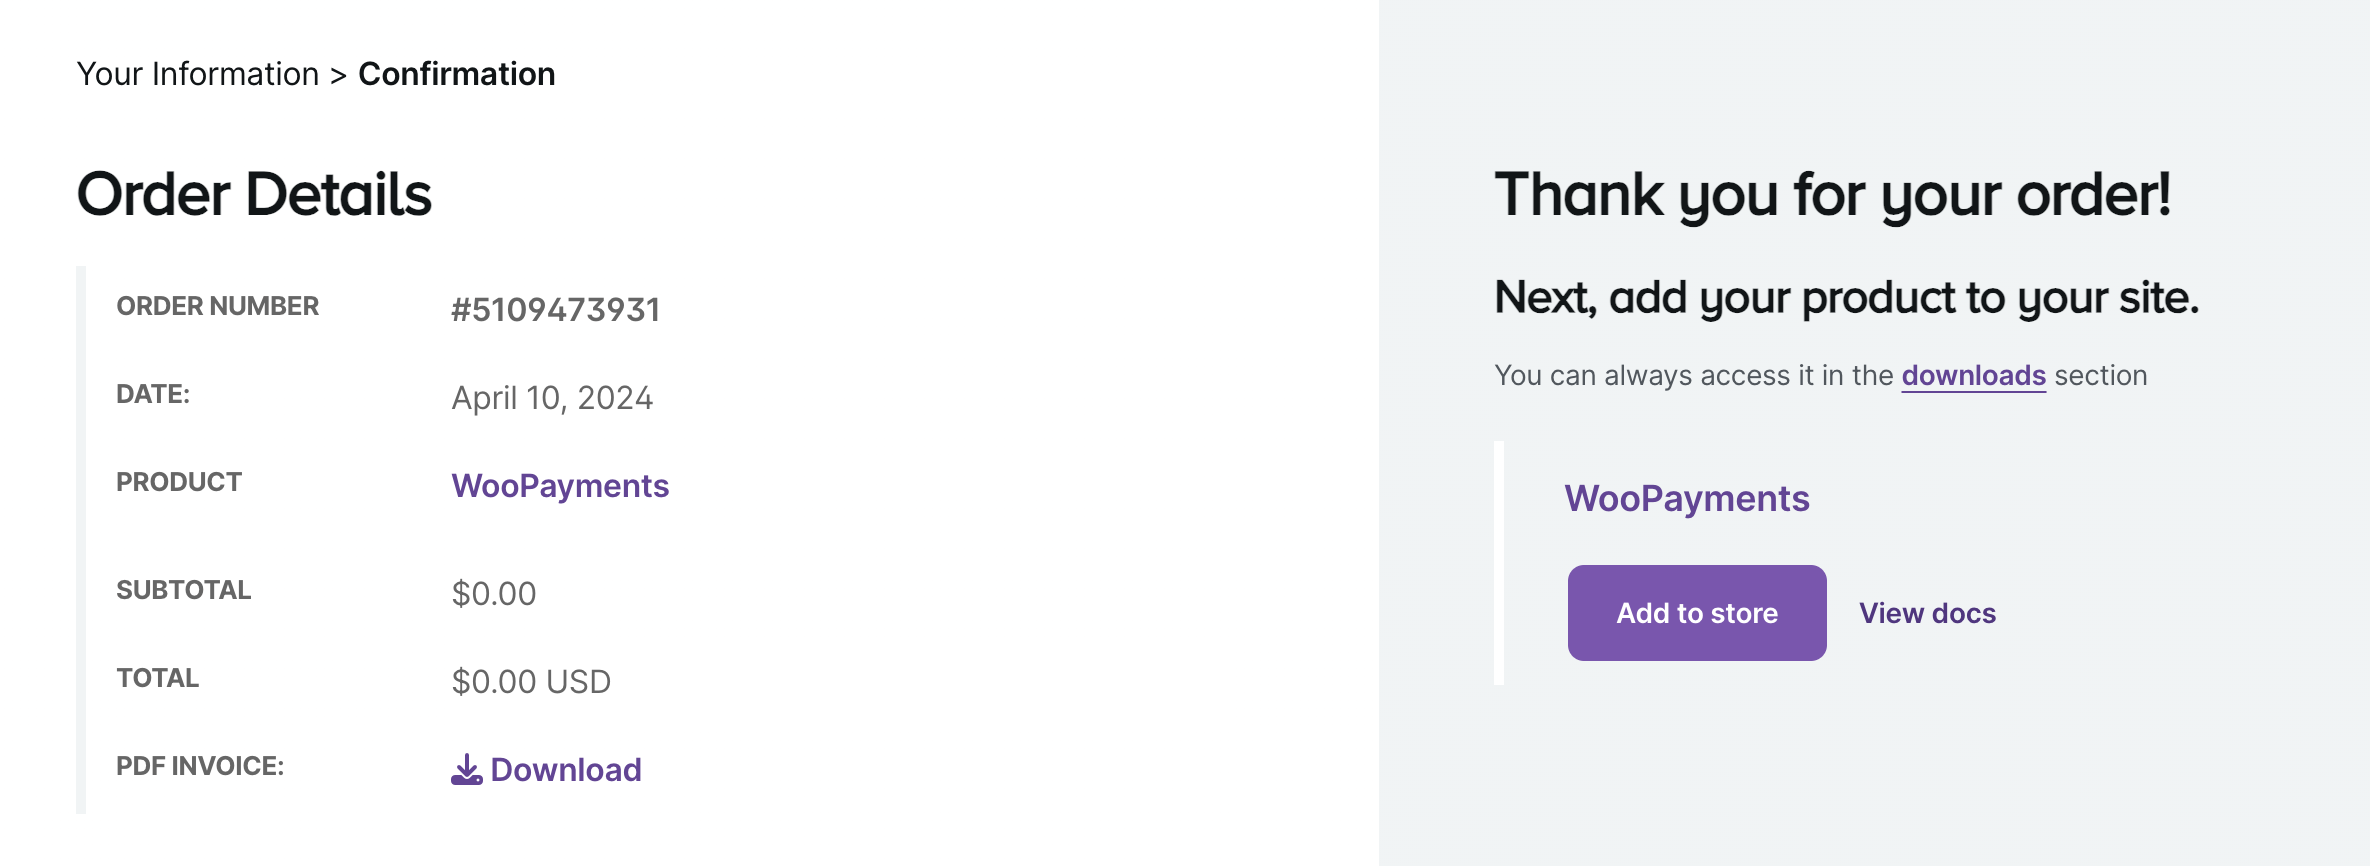Click the download arrow icon beside PDF invoice

(x=466, y=769)
